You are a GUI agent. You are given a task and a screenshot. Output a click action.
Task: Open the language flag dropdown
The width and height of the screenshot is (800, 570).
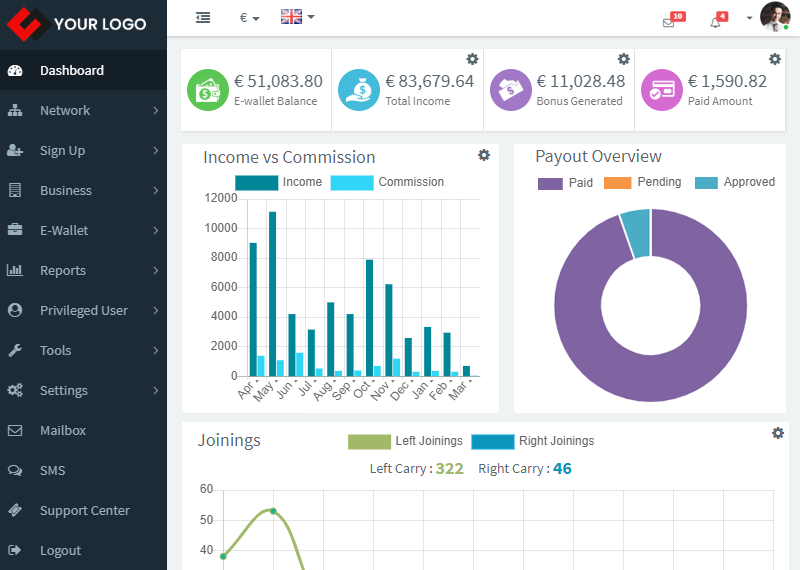click(297, 17)
